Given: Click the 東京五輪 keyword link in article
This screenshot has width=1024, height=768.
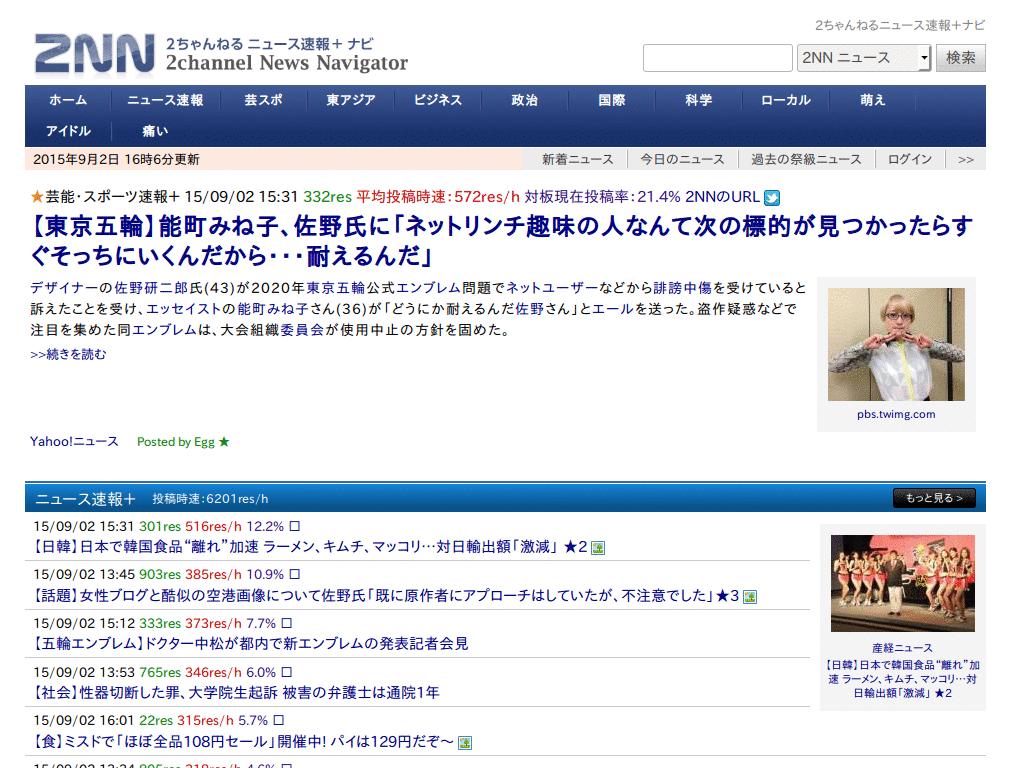Looking at the screenshot, I should [x=336, y=288].
